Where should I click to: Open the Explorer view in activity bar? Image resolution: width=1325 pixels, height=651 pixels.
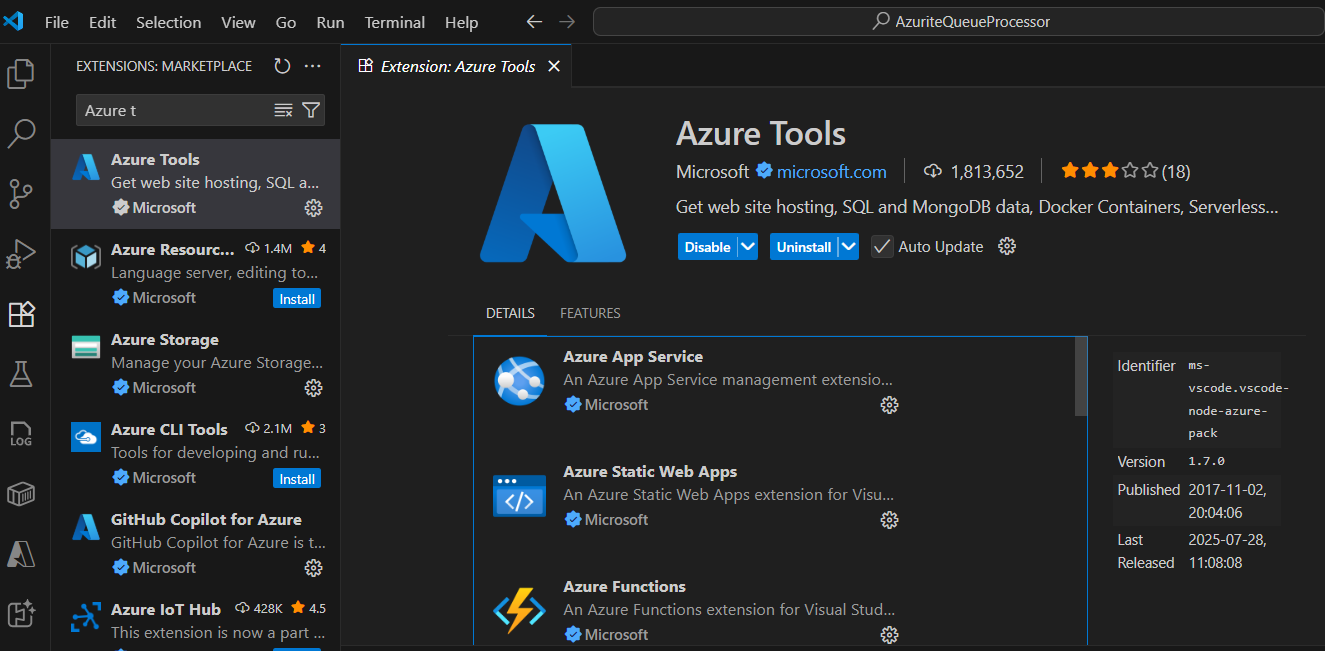(21, 74)
